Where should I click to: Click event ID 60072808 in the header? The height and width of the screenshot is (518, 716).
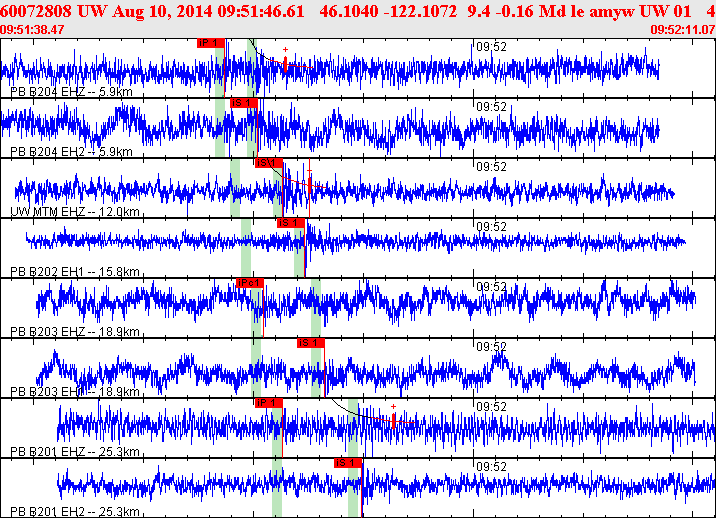click(x=36, y=11)
